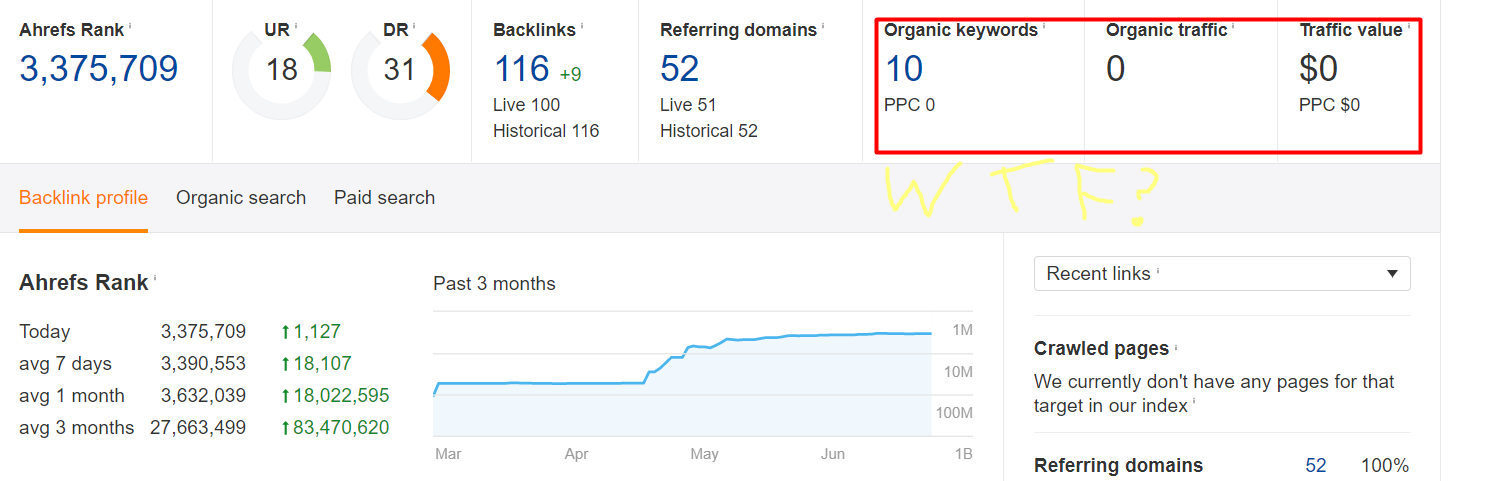Click the '+9' new backlinks indicator
This screenshot has width=1500, height=481.
coord(570,74)
